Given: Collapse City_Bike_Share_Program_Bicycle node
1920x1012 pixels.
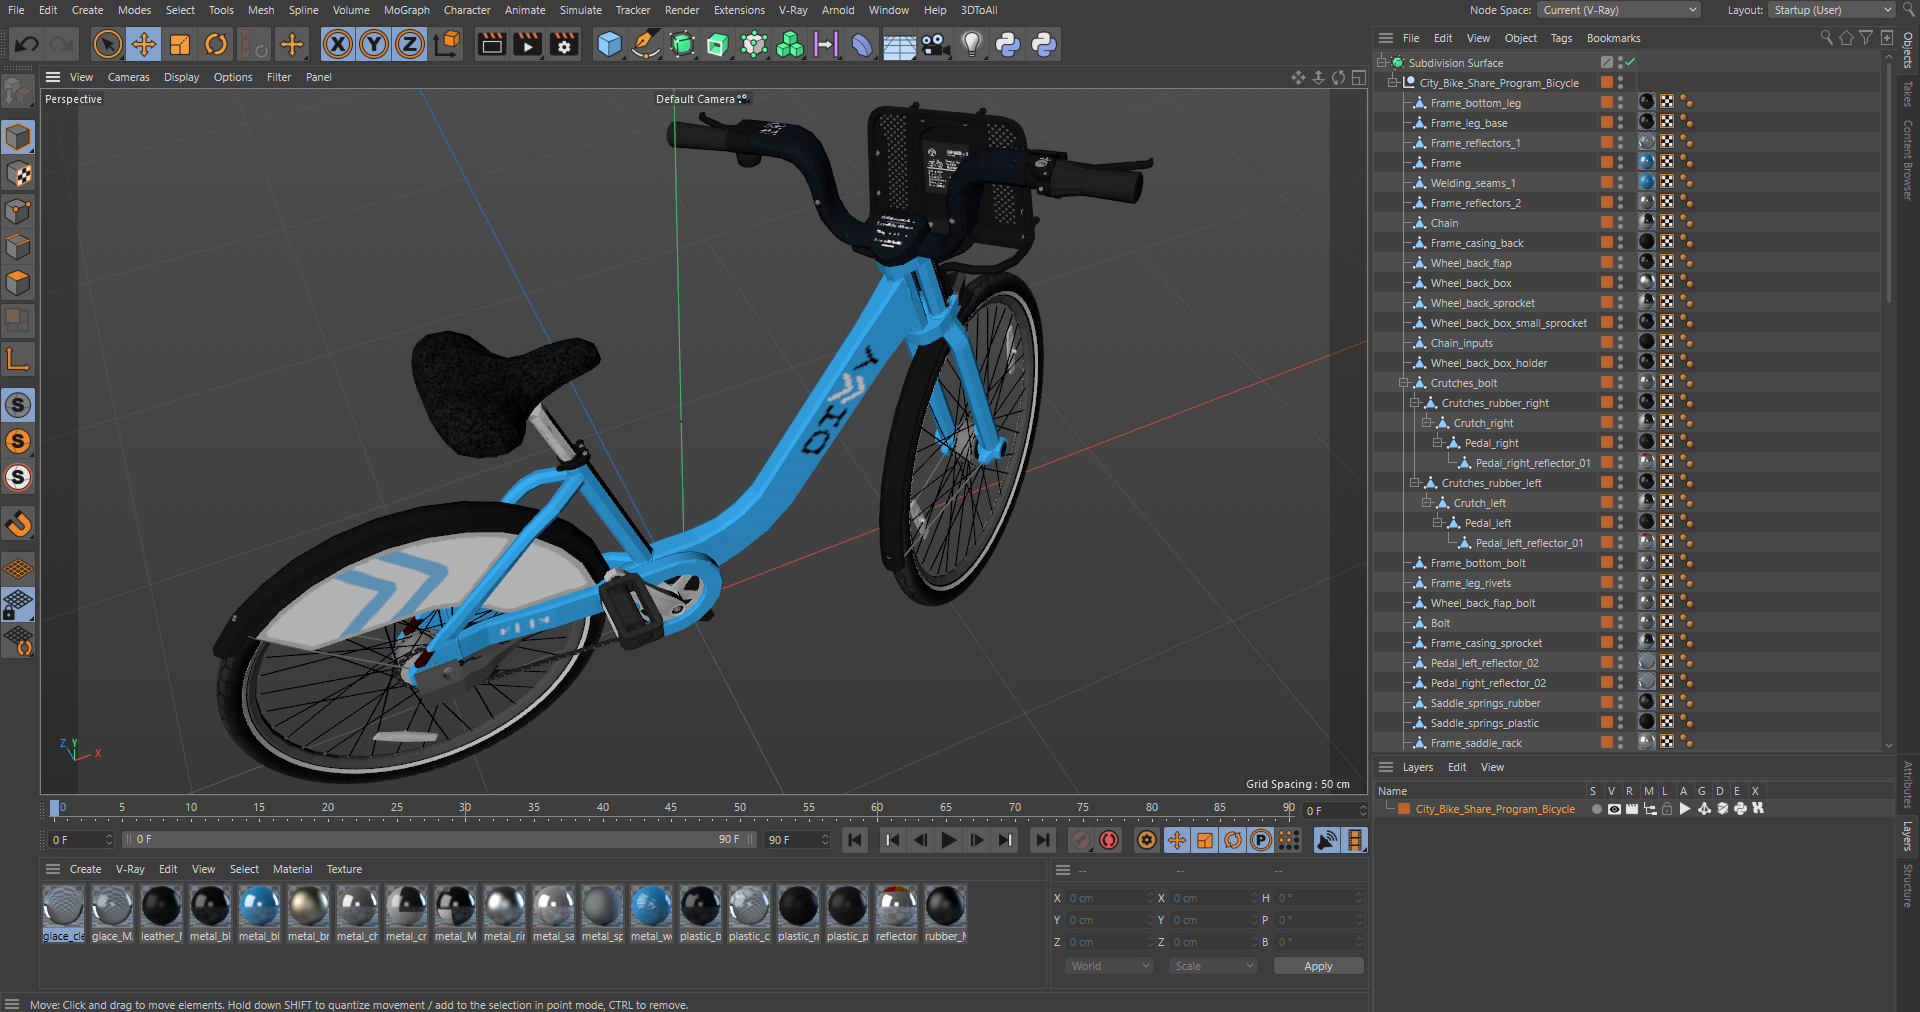Looking at the screenshot, I should tap(1393, 82).
